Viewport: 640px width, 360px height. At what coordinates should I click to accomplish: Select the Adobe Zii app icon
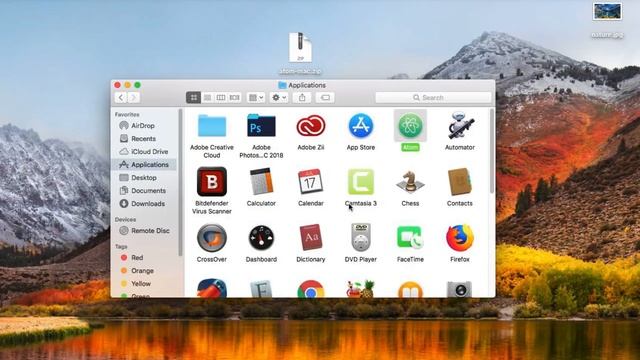tap(311, 126)
